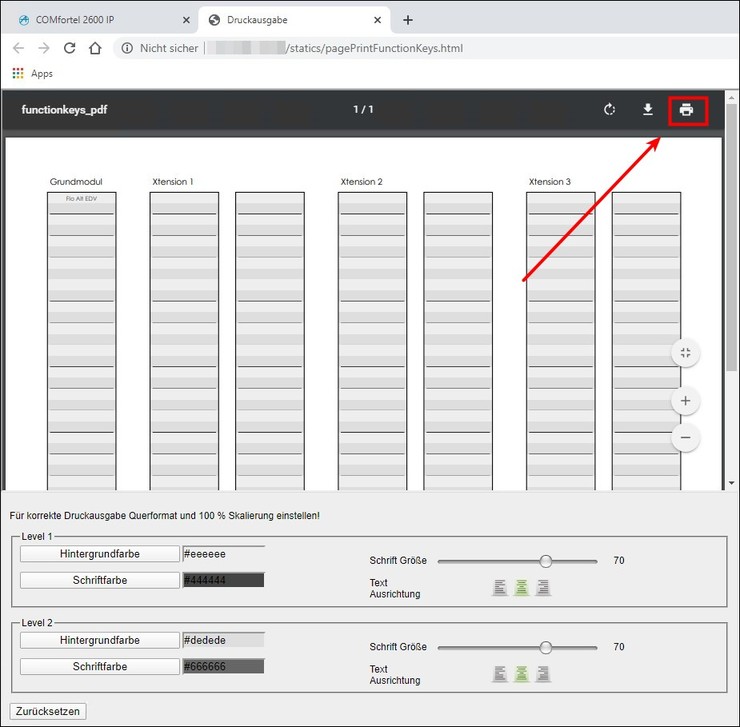
Task: Set Level 2 text alignment to right
Action: click(543, 674)
